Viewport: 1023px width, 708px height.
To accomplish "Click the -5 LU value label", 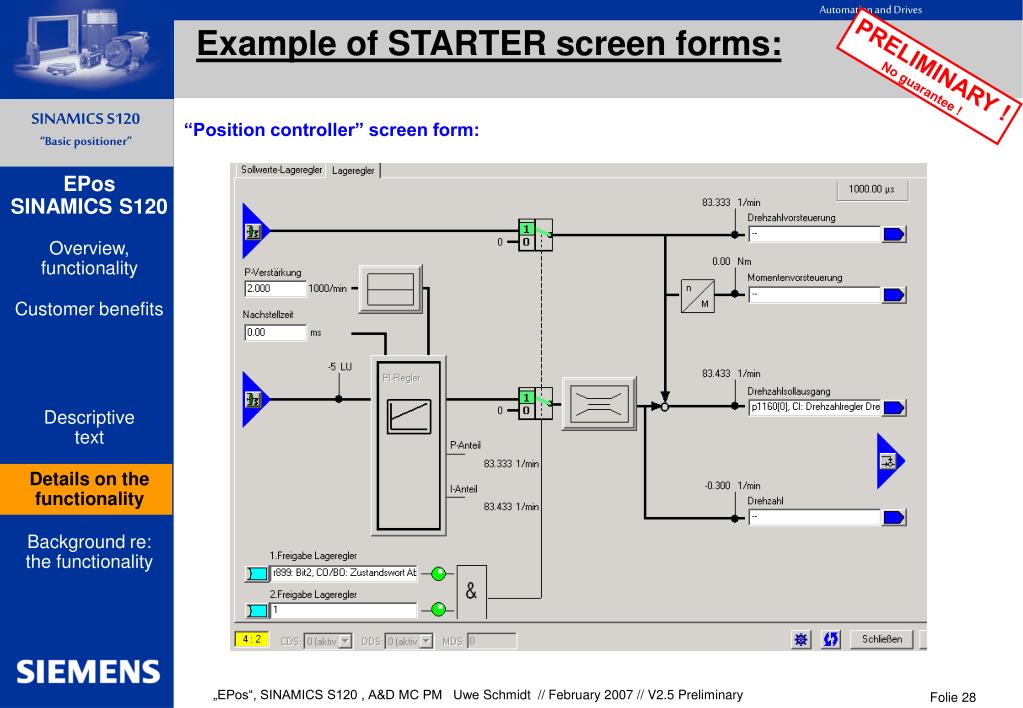I will coord(339,367).
